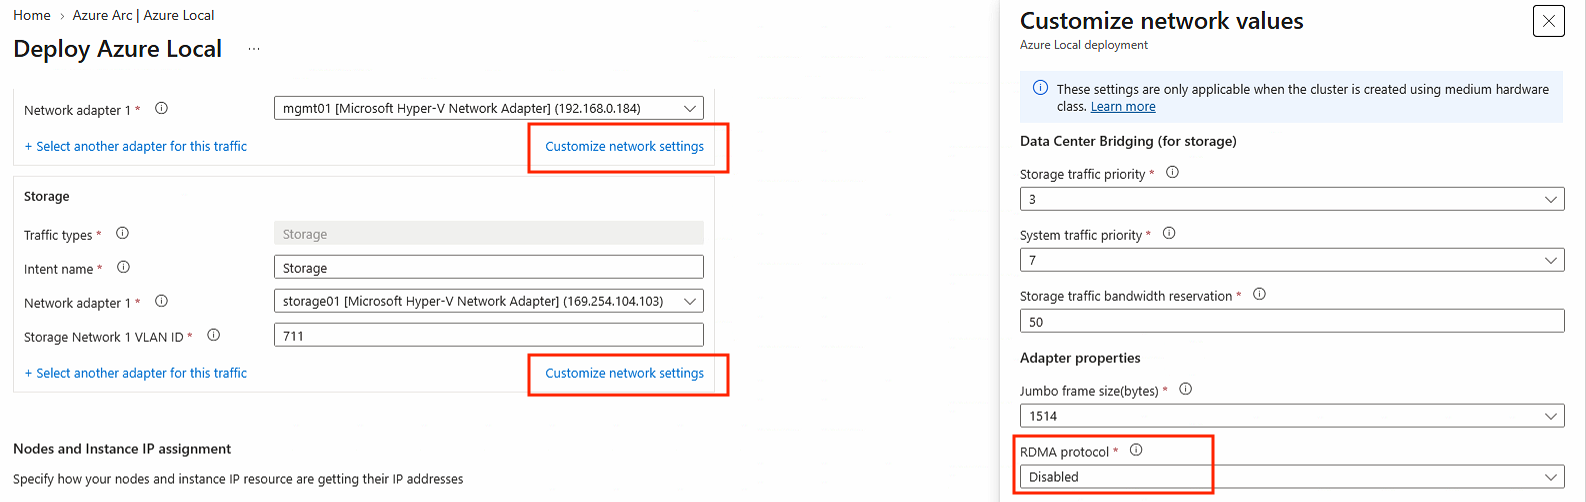Click info icon beside Intent name

pyautogui.click(x=123, y=267)
